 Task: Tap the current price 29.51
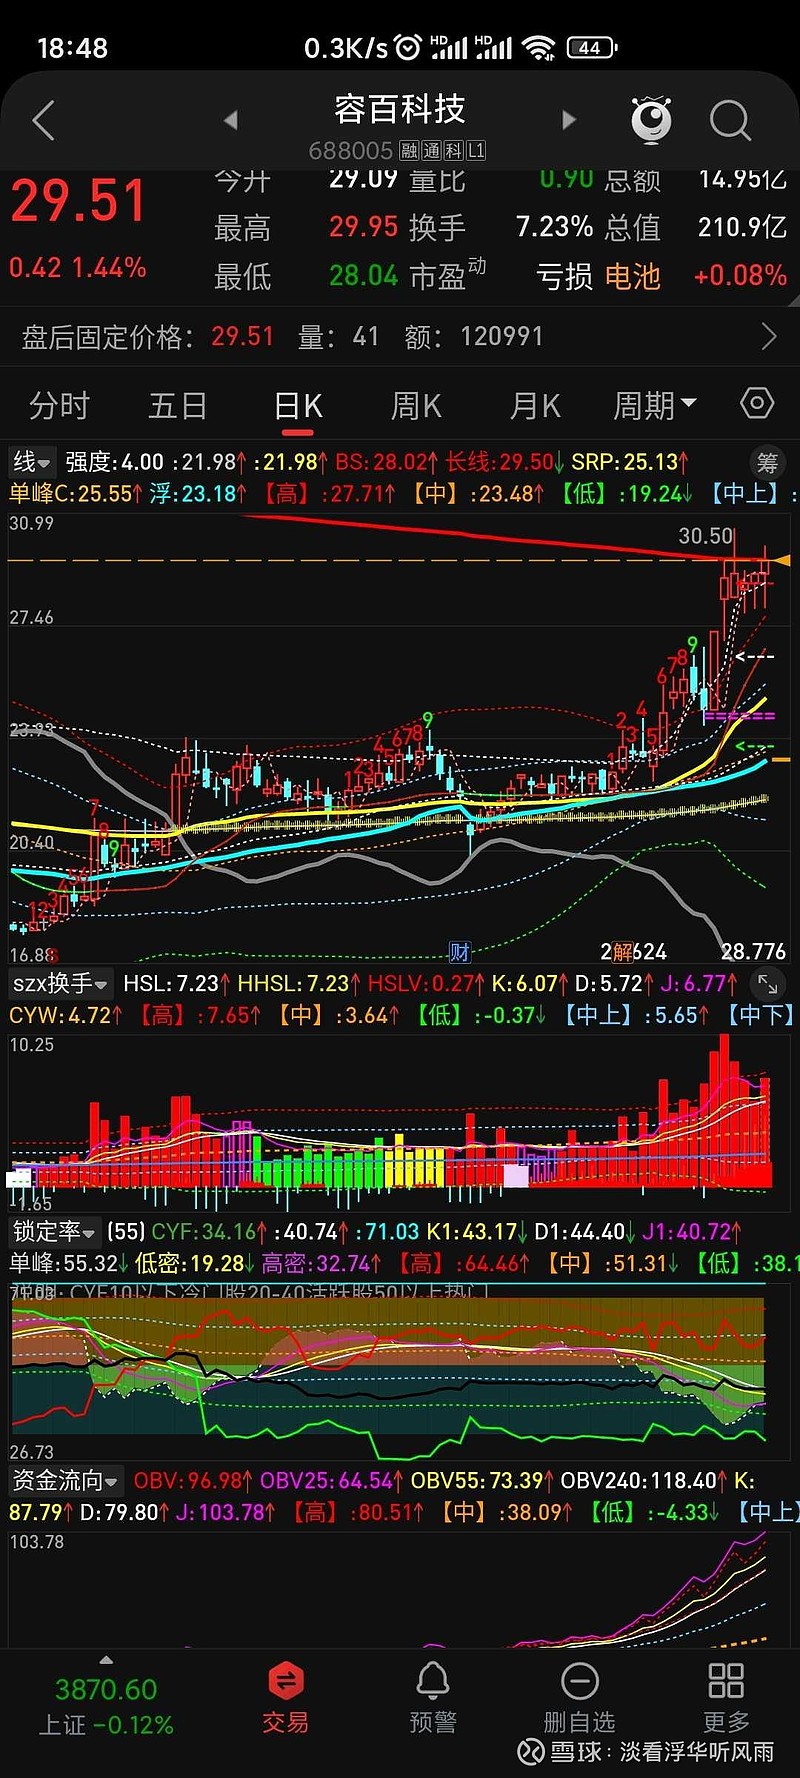[x=78, y=201]
